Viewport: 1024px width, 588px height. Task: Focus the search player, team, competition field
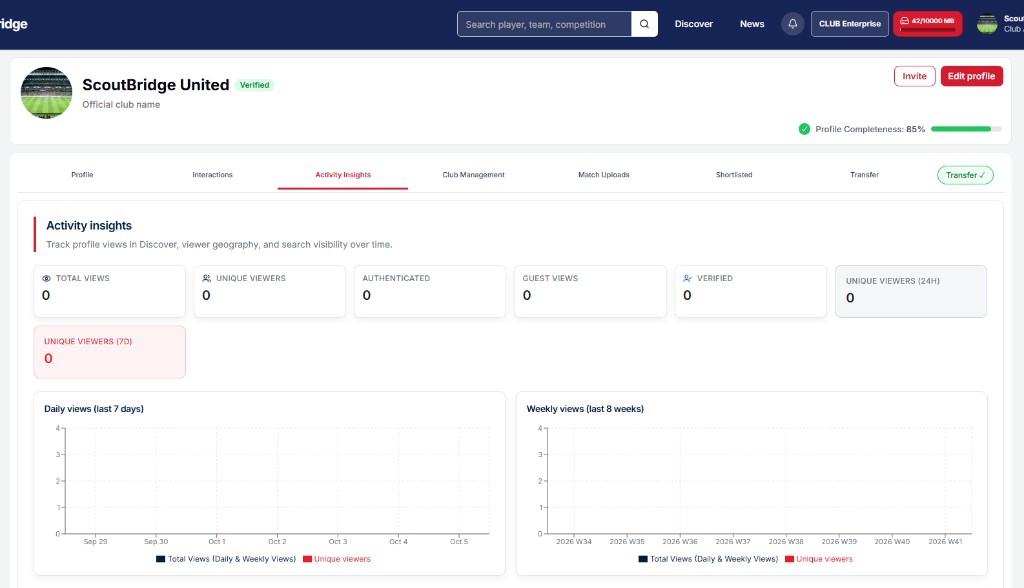point(544,24)
